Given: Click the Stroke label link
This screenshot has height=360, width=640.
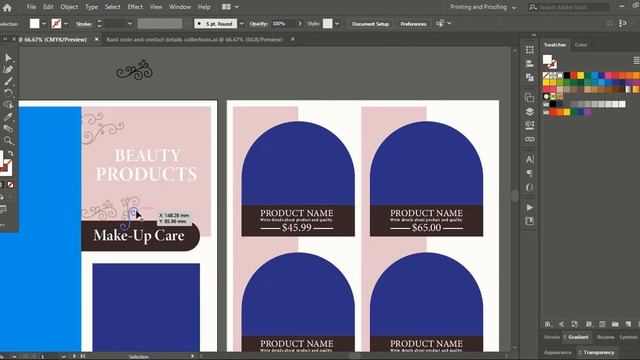Looking at the screenshot, I should tap(84, 24).
